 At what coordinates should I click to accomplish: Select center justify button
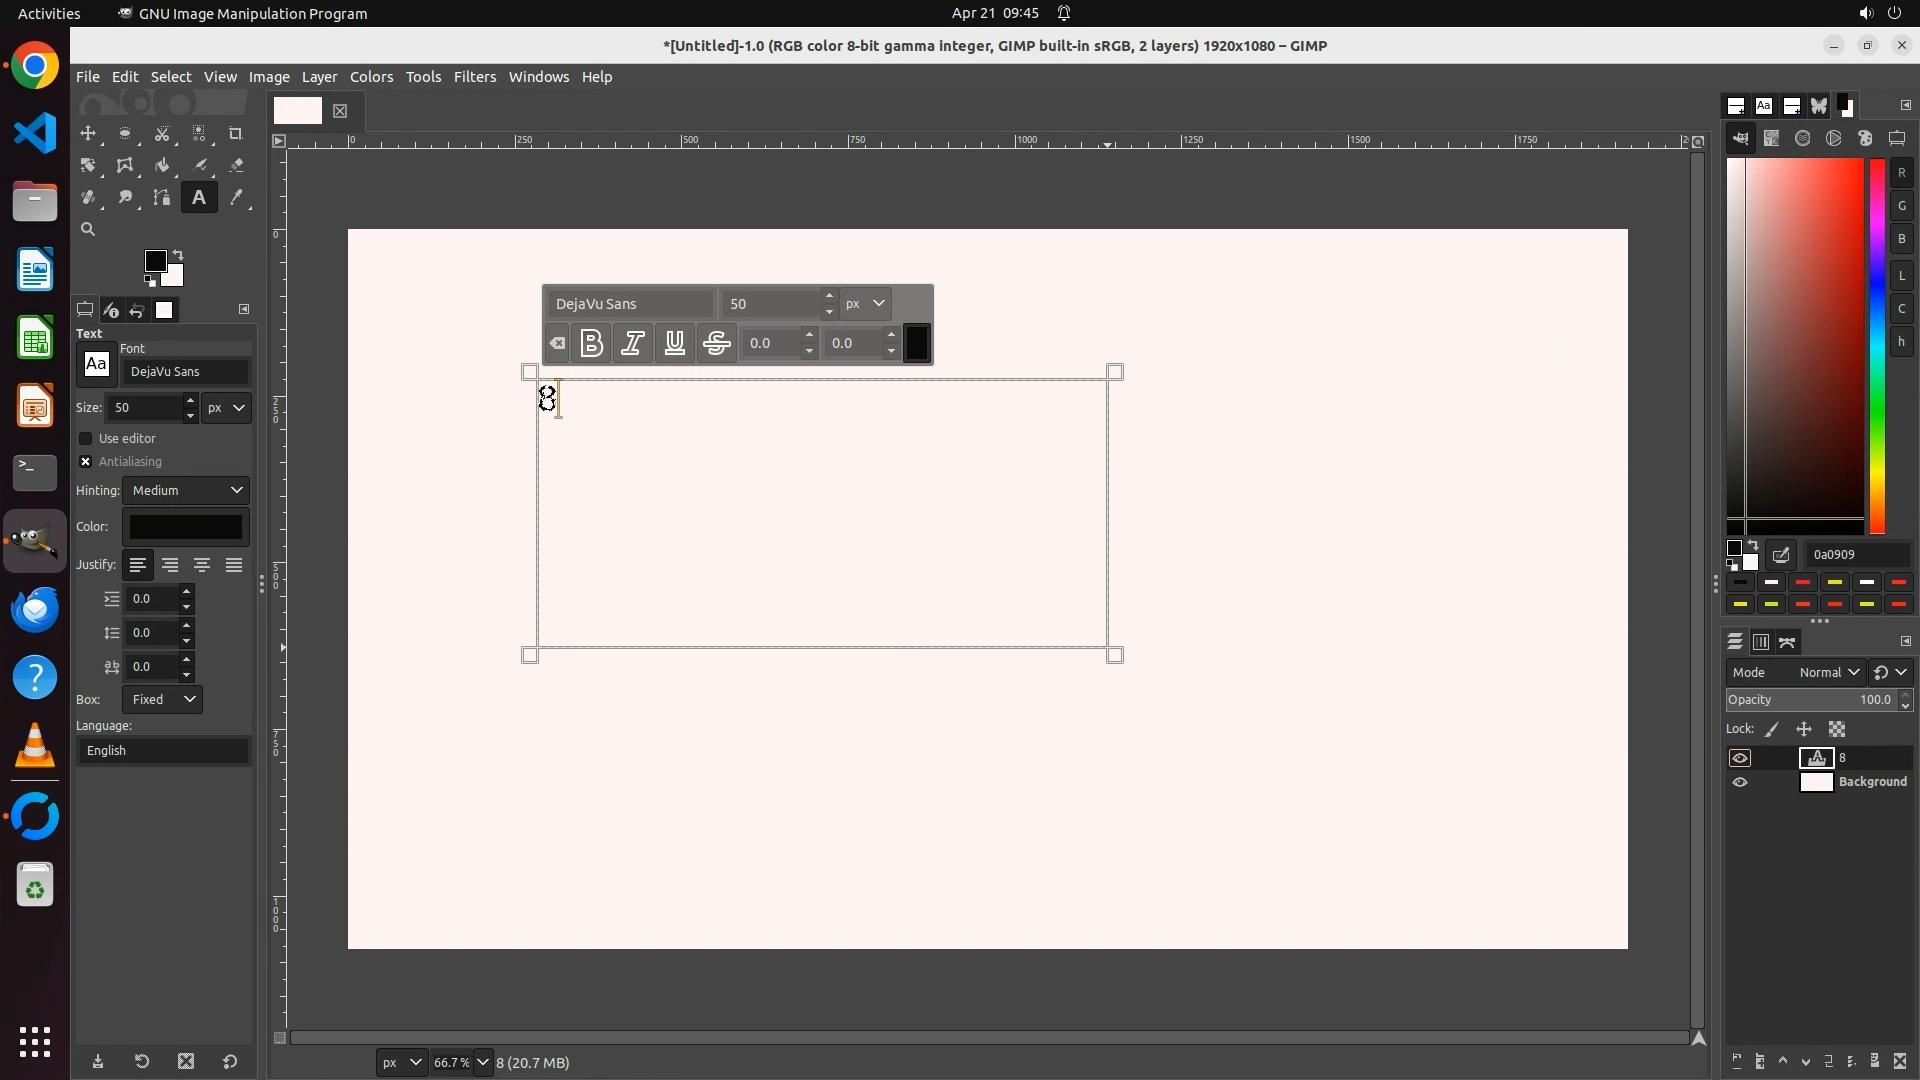(x=202, y=565)
